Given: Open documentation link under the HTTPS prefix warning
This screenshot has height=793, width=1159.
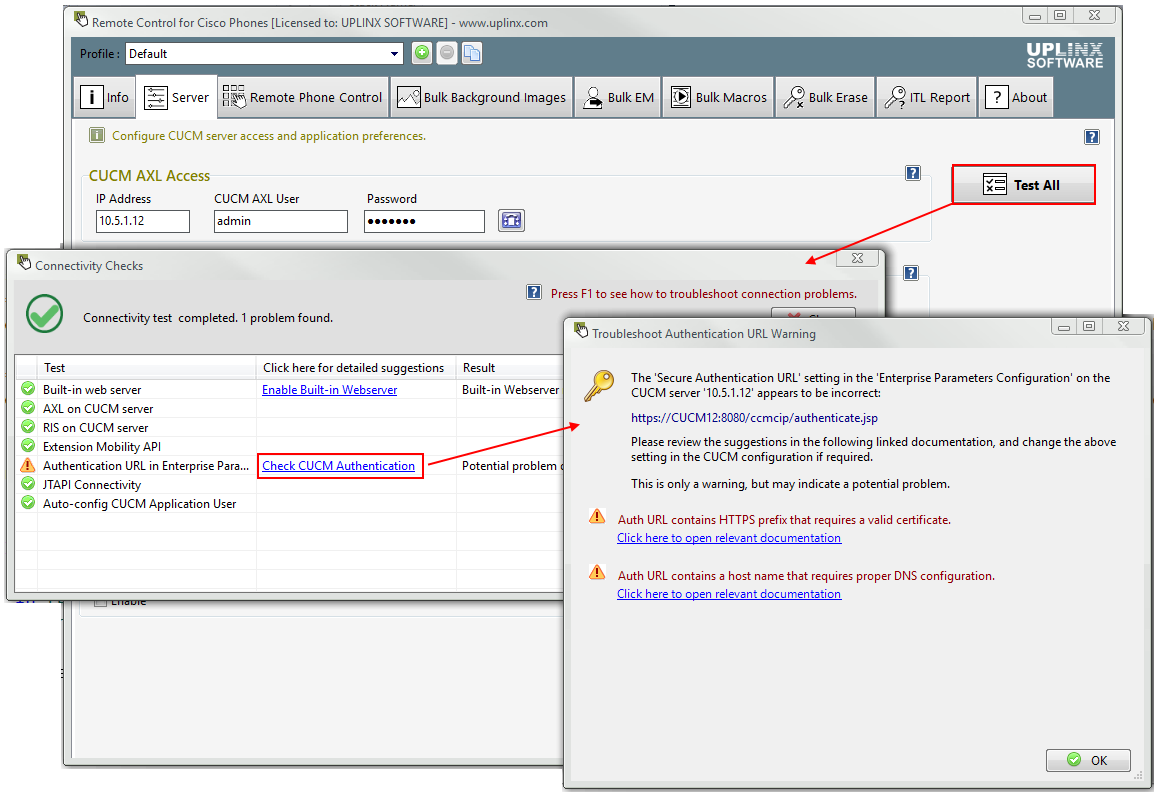Looking at the screenshot, I should pyautogui.click(x=729, y=539).
